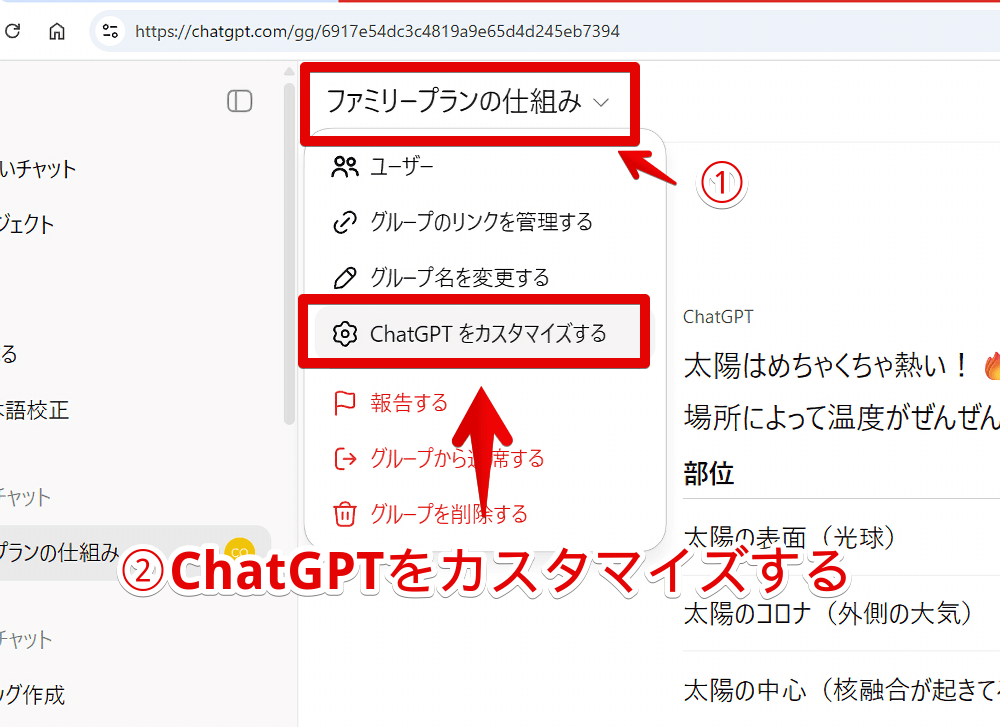1000x727 pixels.
Task: Choose 報告する in the dropdown menu
Action: tap(407, 403)
